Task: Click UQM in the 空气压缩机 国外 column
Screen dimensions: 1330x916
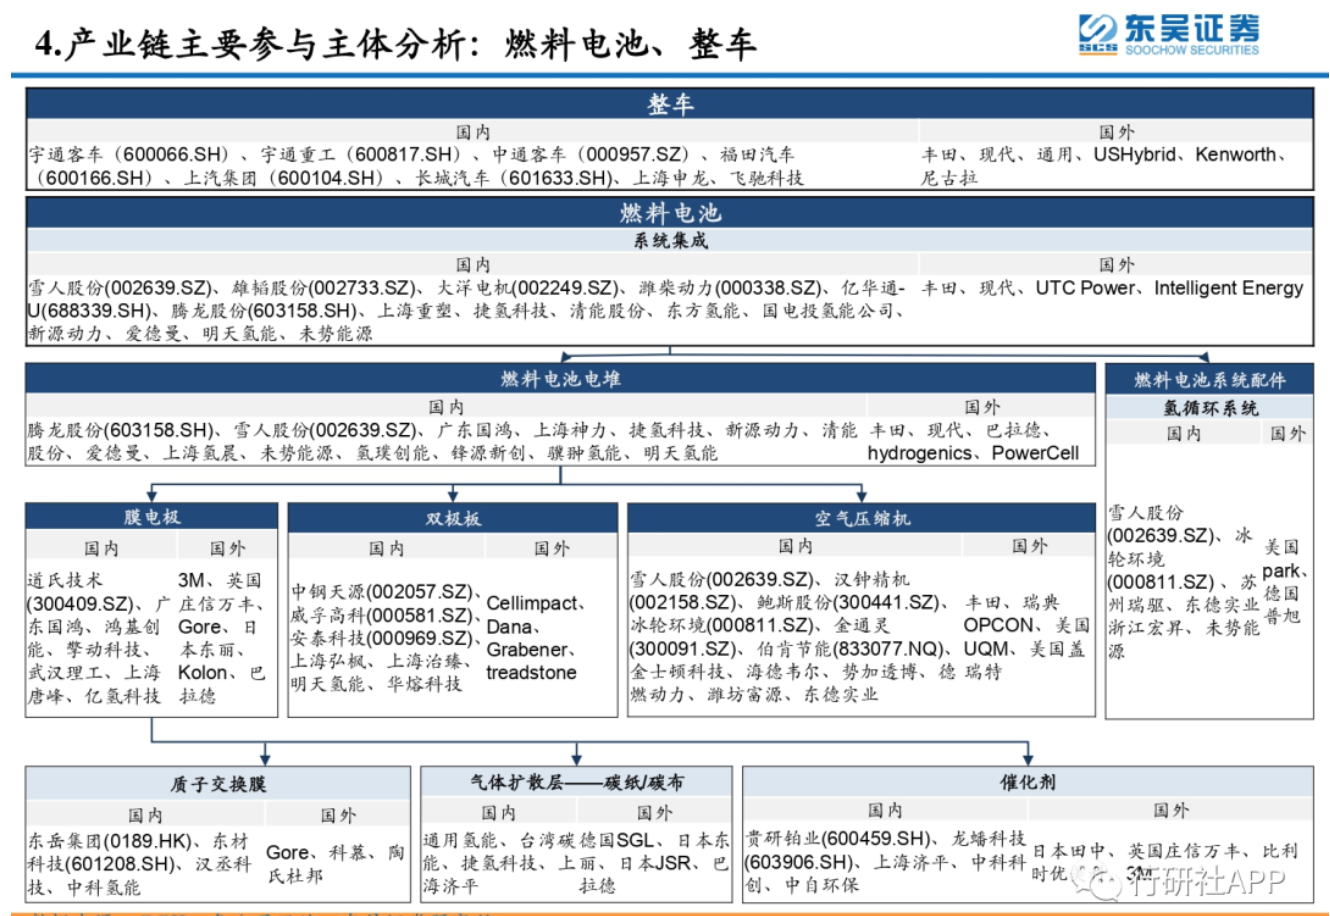Action: (x=986, y=649)
